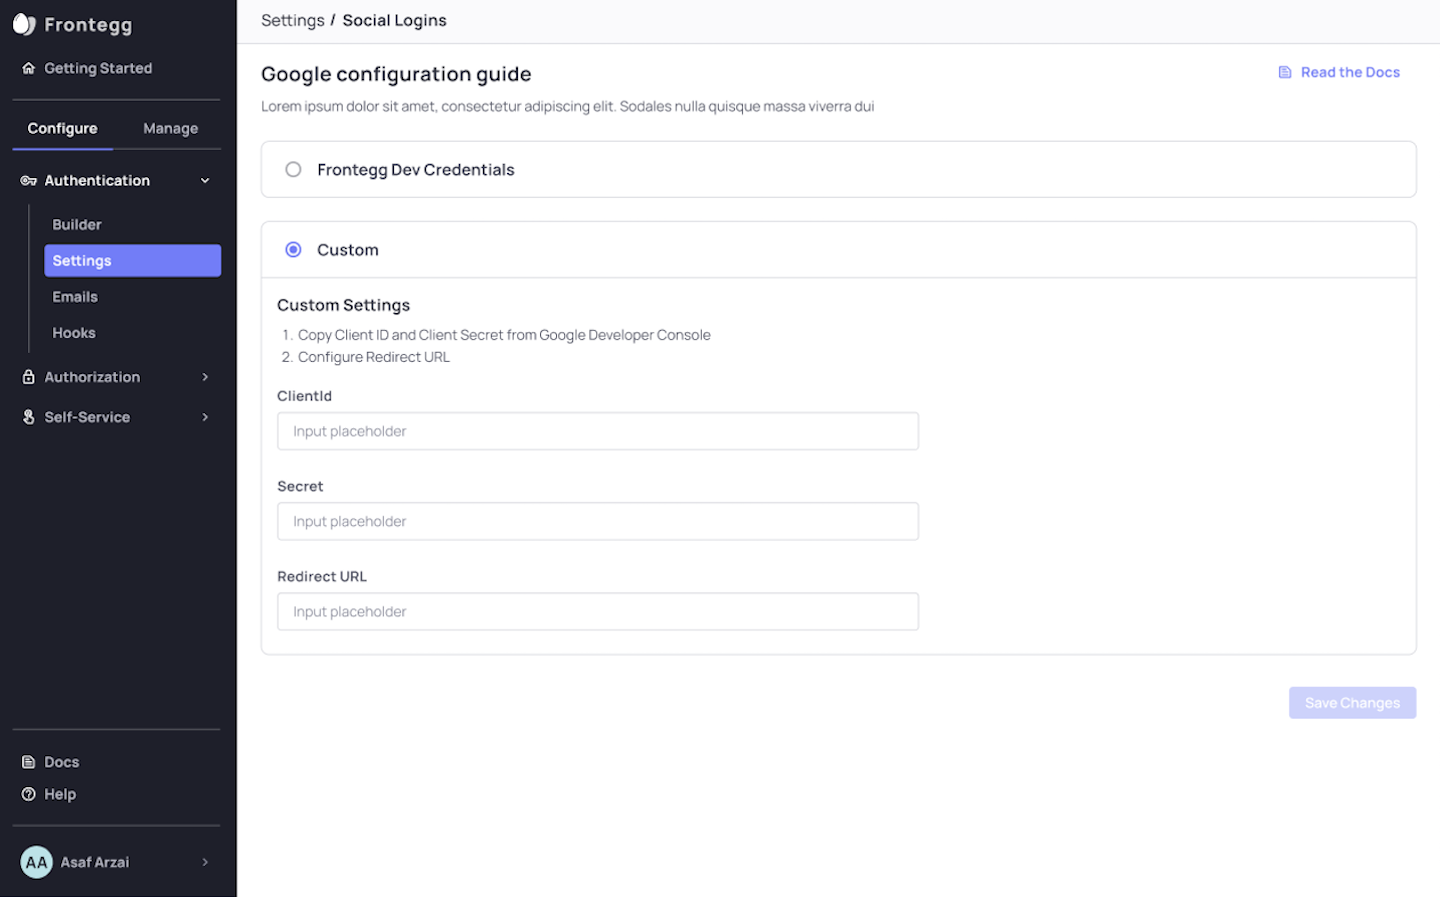
Task: Collapse the Authentication section chevron
Action: 205,181
